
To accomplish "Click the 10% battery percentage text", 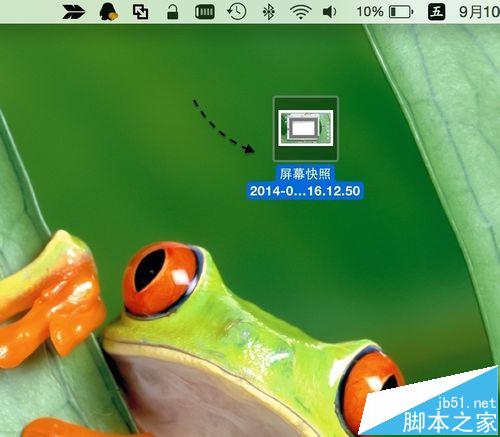I will point(370,12).
